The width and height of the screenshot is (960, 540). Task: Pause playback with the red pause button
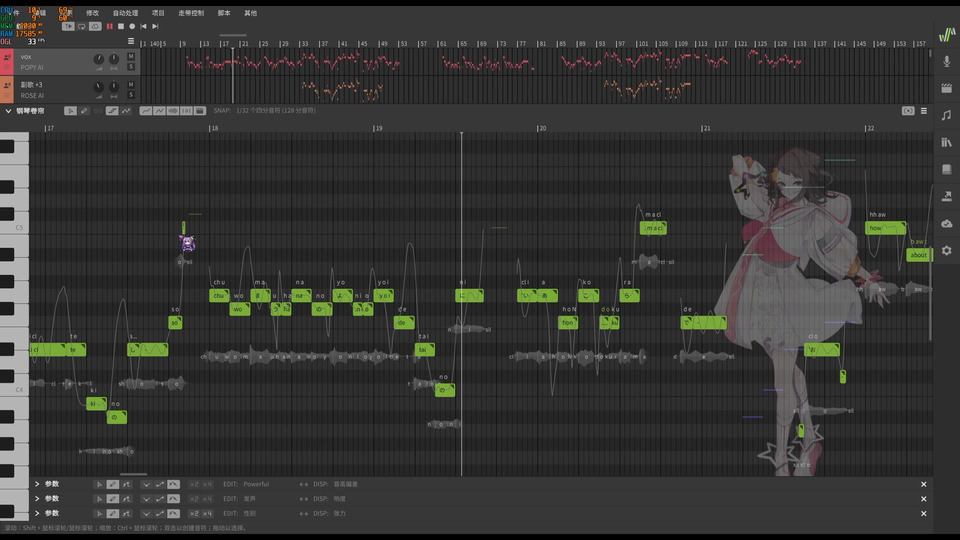click(x=110, y=26)
